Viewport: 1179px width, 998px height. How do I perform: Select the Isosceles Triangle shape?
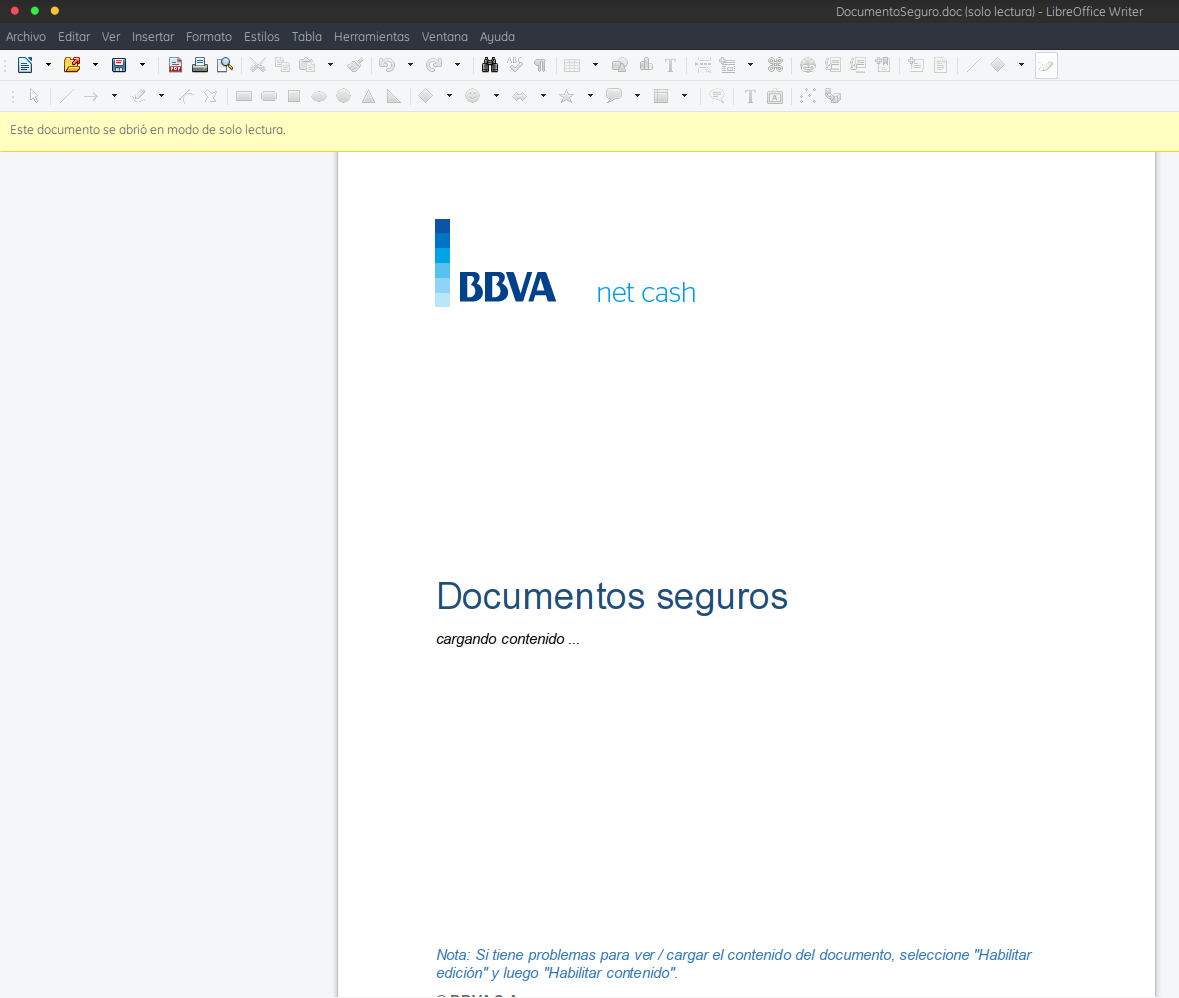368,96
